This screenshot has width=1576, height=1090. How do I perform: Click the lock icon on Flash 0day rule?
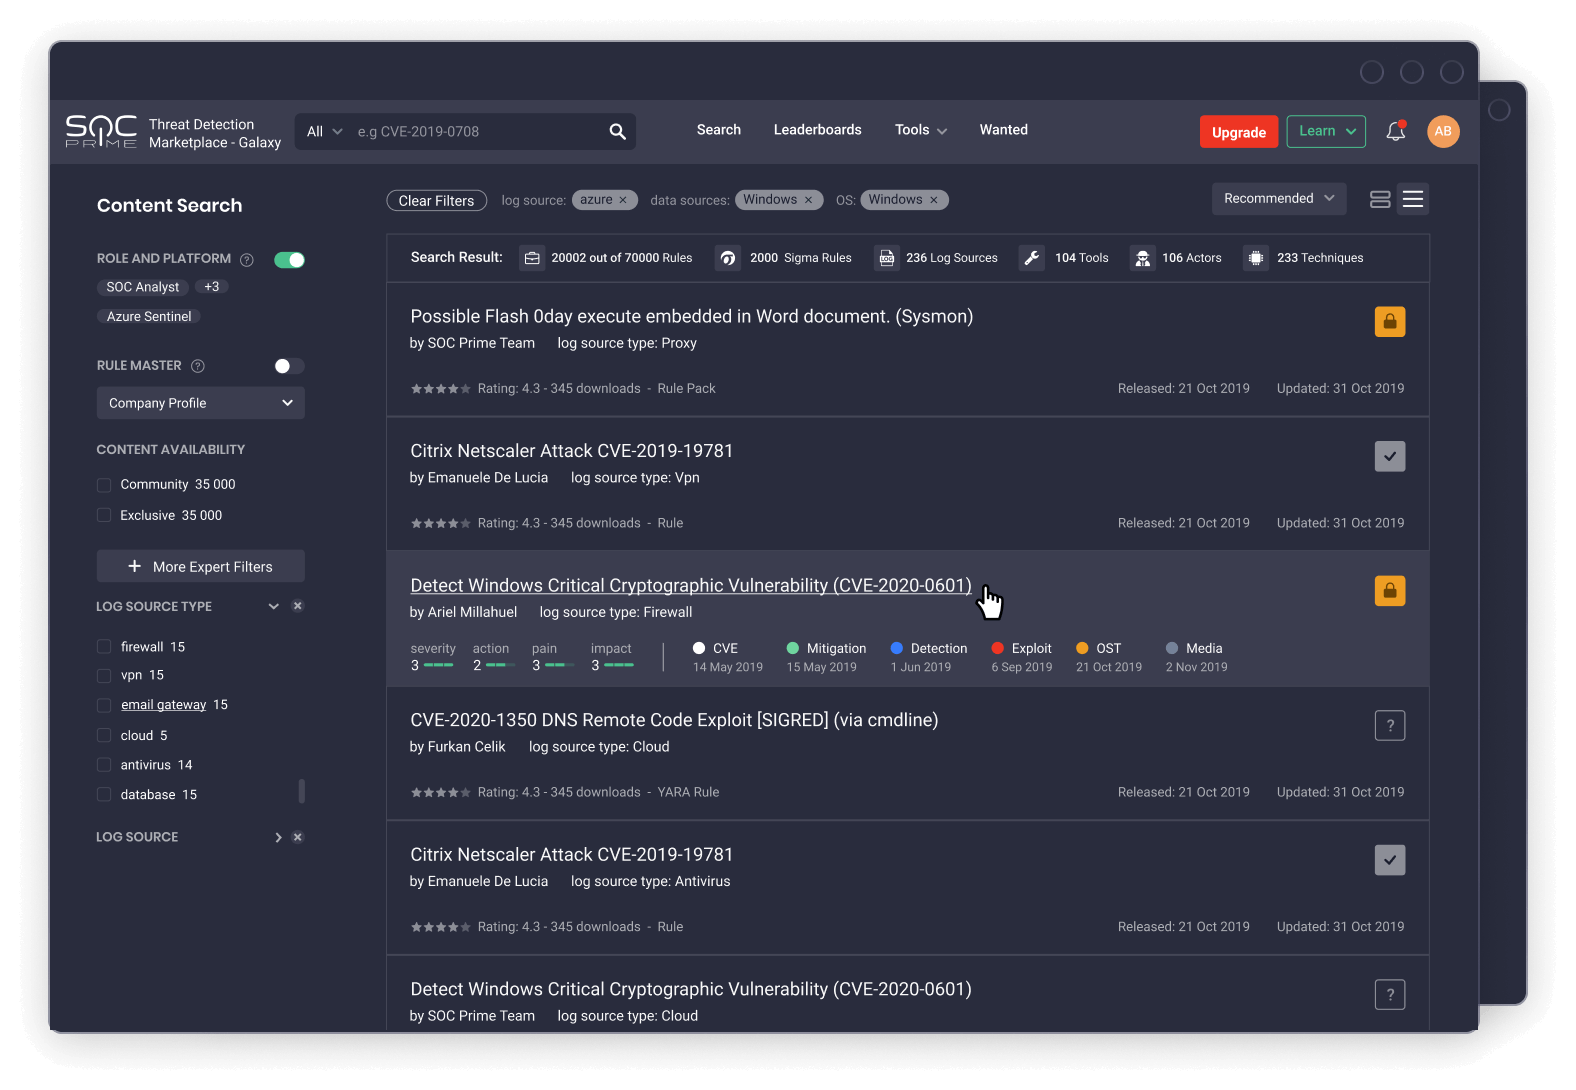click(x=1389, y=322)
